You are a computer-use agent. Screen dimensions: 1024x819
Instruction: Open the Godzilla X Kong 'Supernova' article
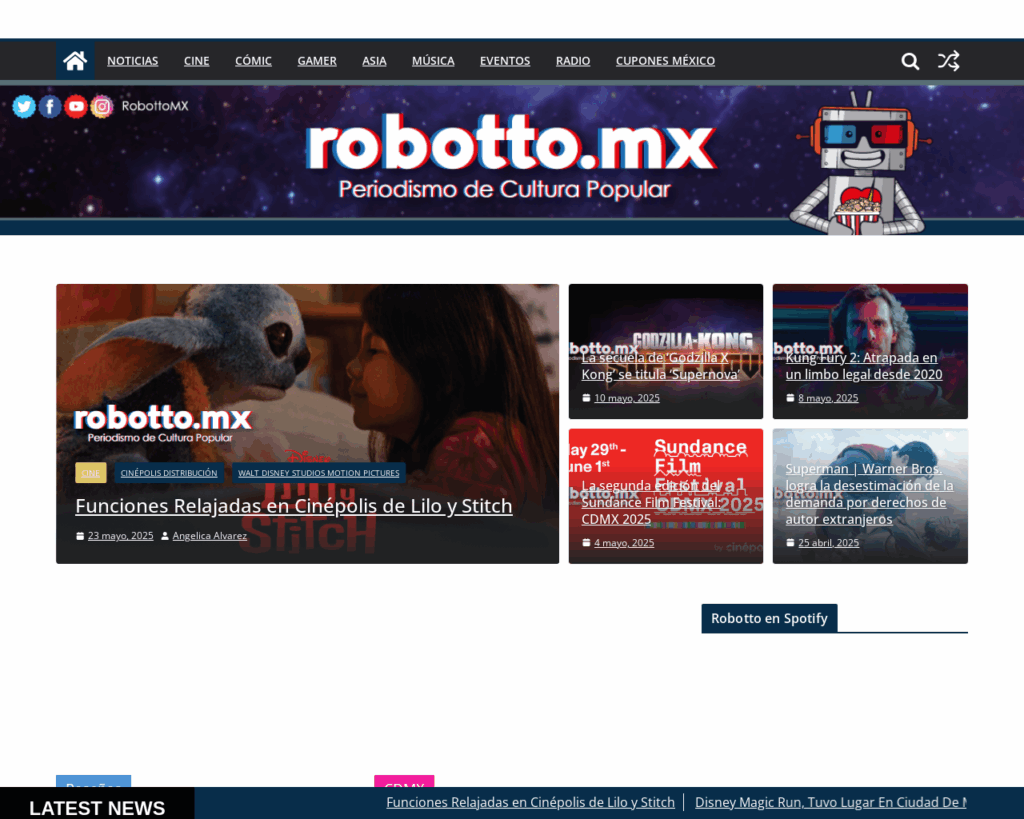click(x=663, y=365)
